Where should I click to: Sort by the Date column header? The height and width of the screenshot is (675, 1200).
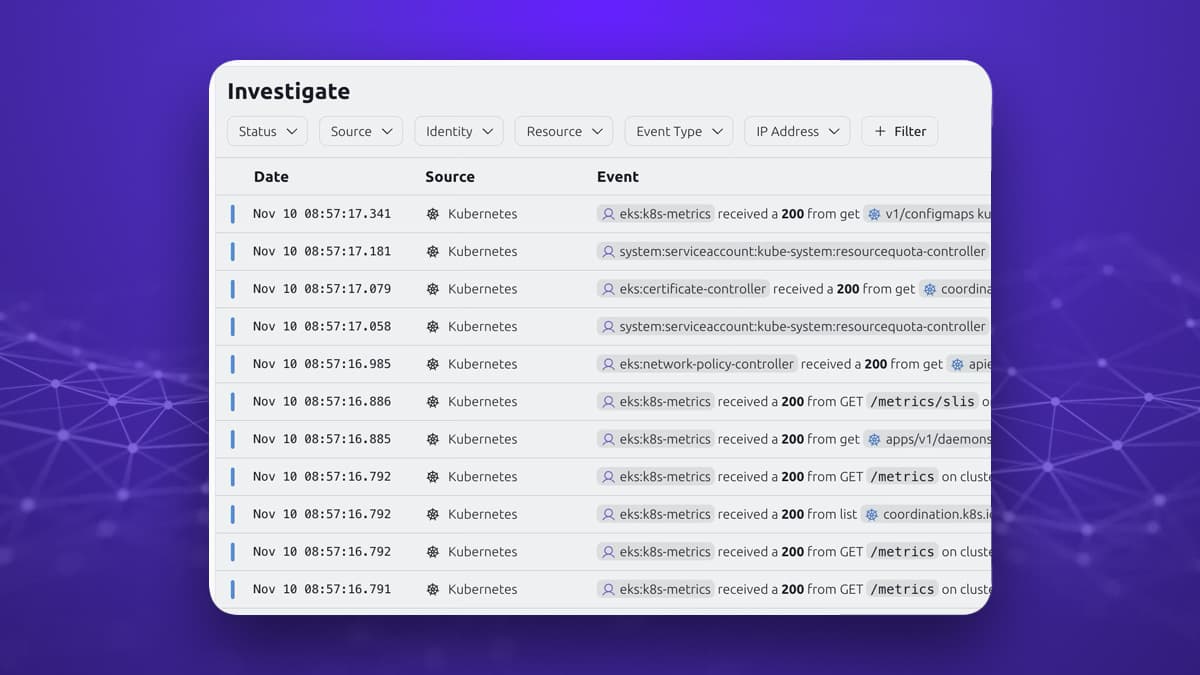pos(271,177)
